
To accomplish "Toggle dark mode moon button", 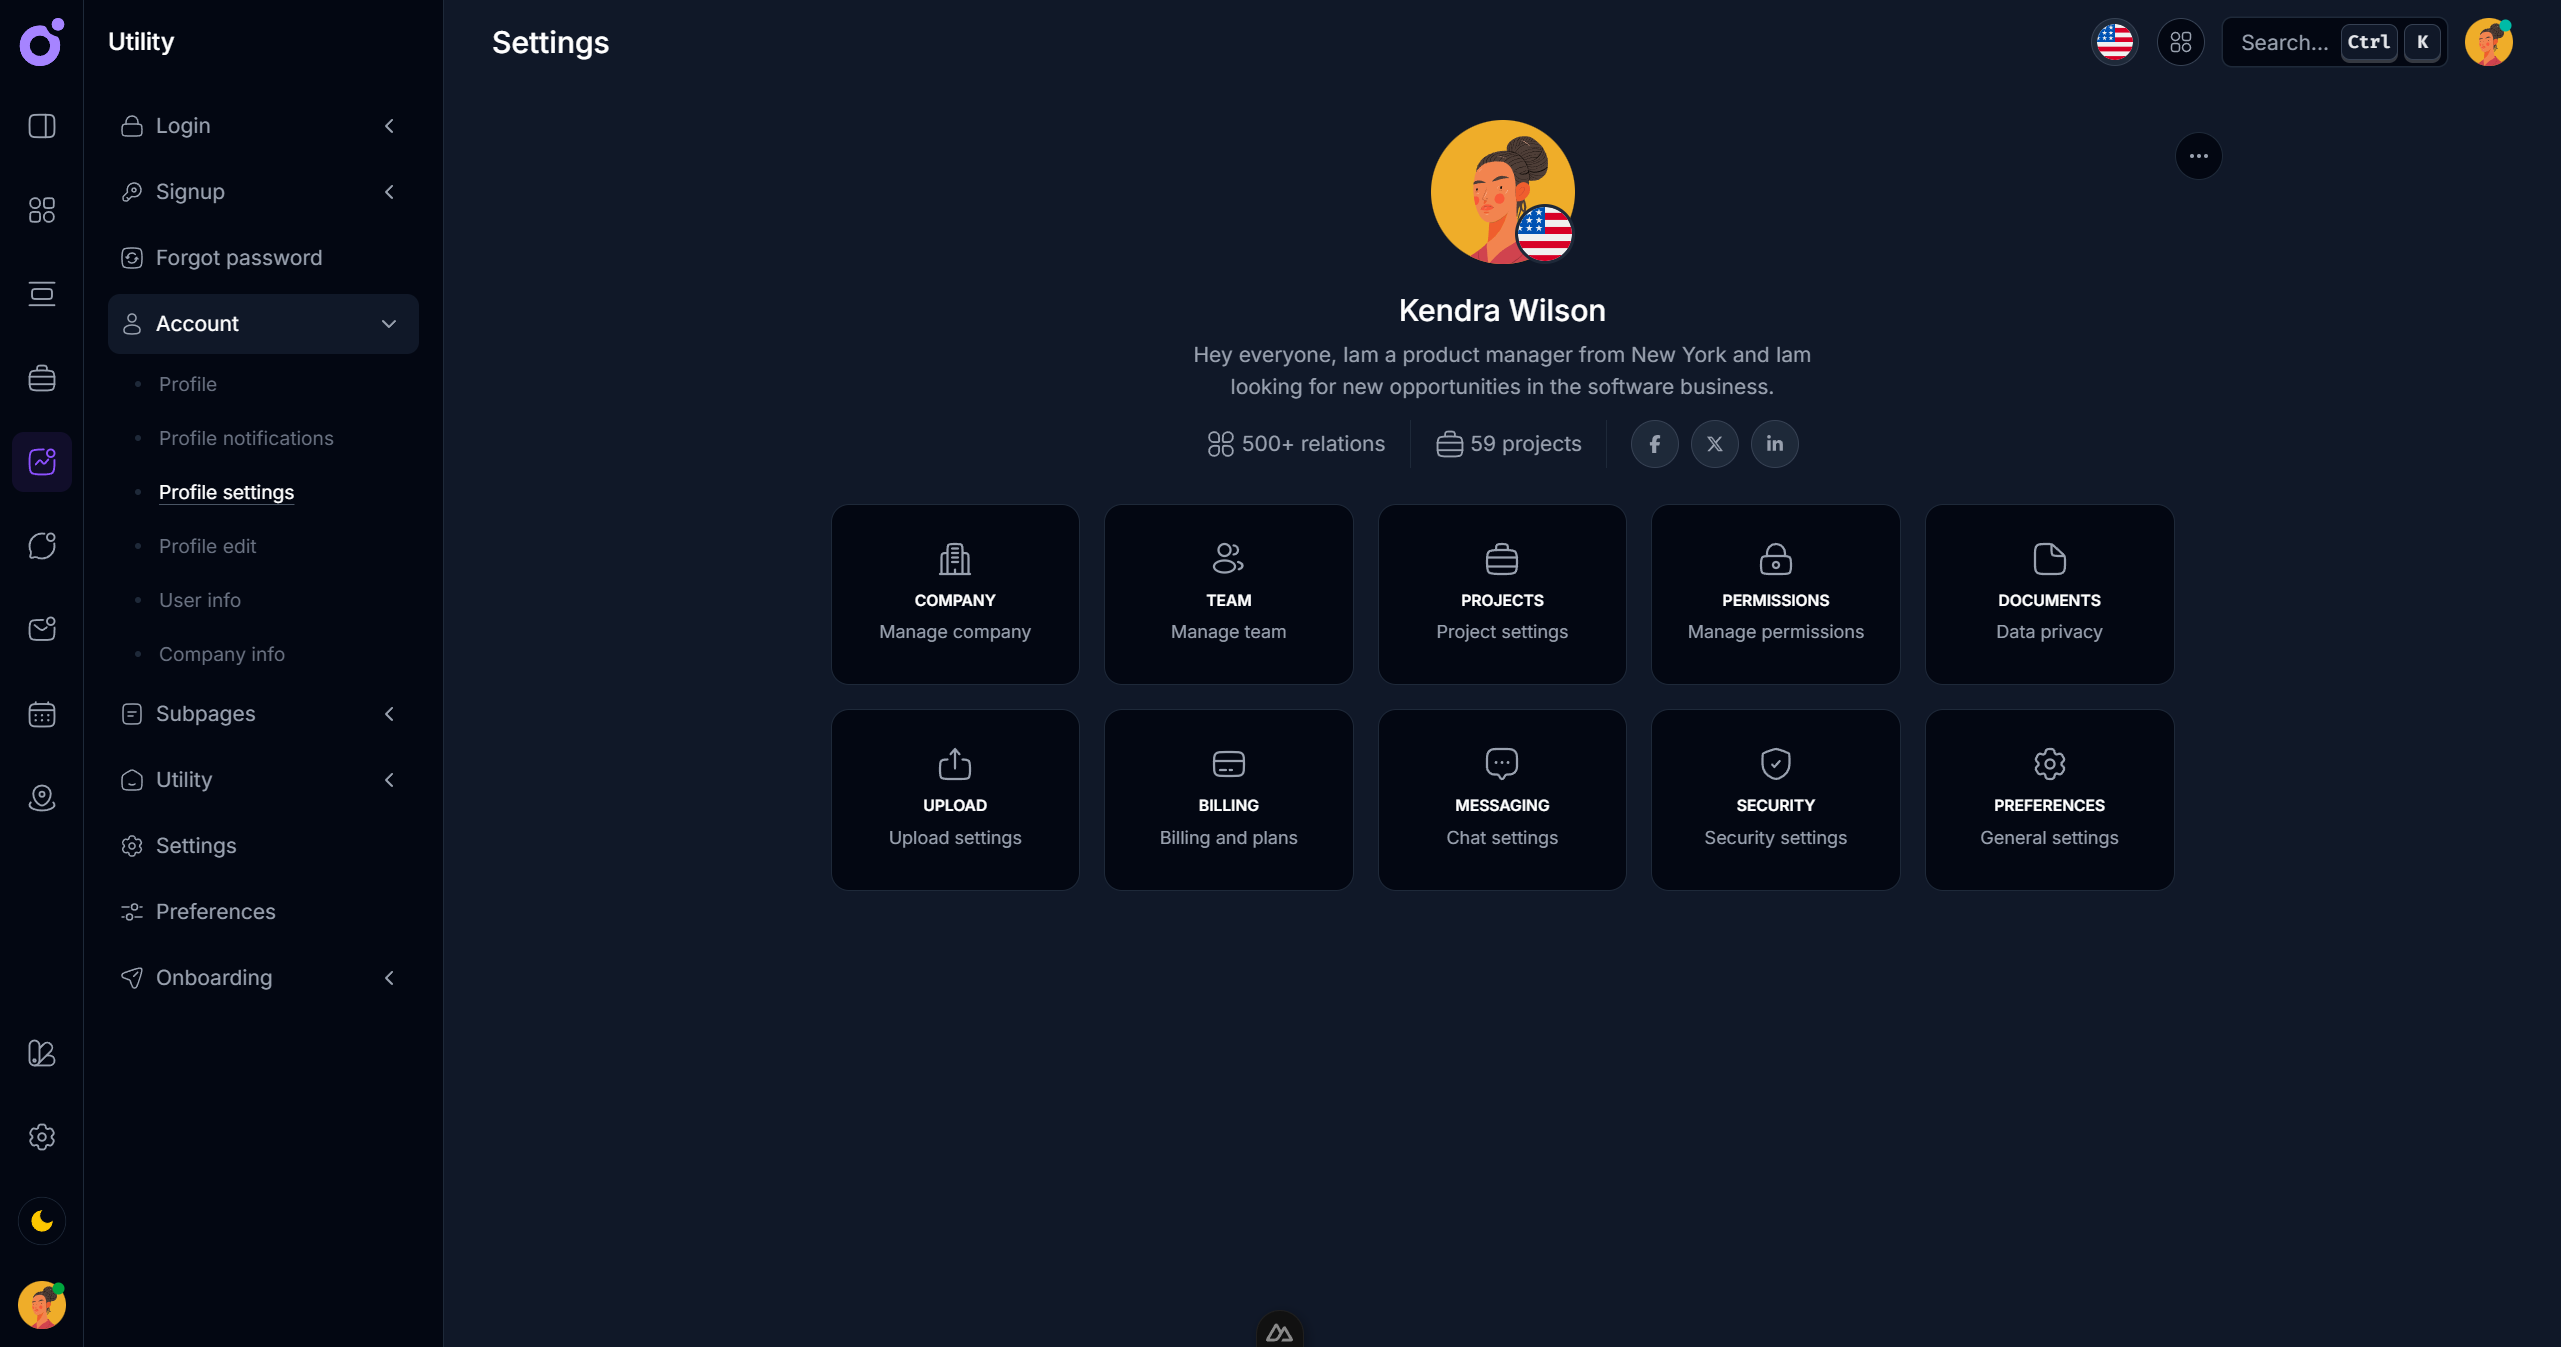I will [41, 1221].
